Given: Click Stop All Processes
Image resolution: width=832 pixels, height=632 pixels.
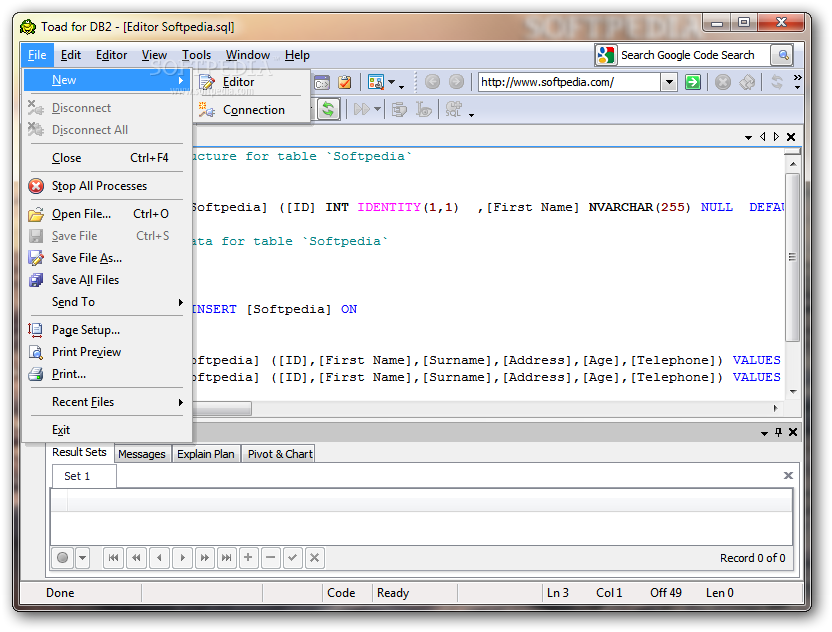Looking at the screenshot, I should (107, 186).
